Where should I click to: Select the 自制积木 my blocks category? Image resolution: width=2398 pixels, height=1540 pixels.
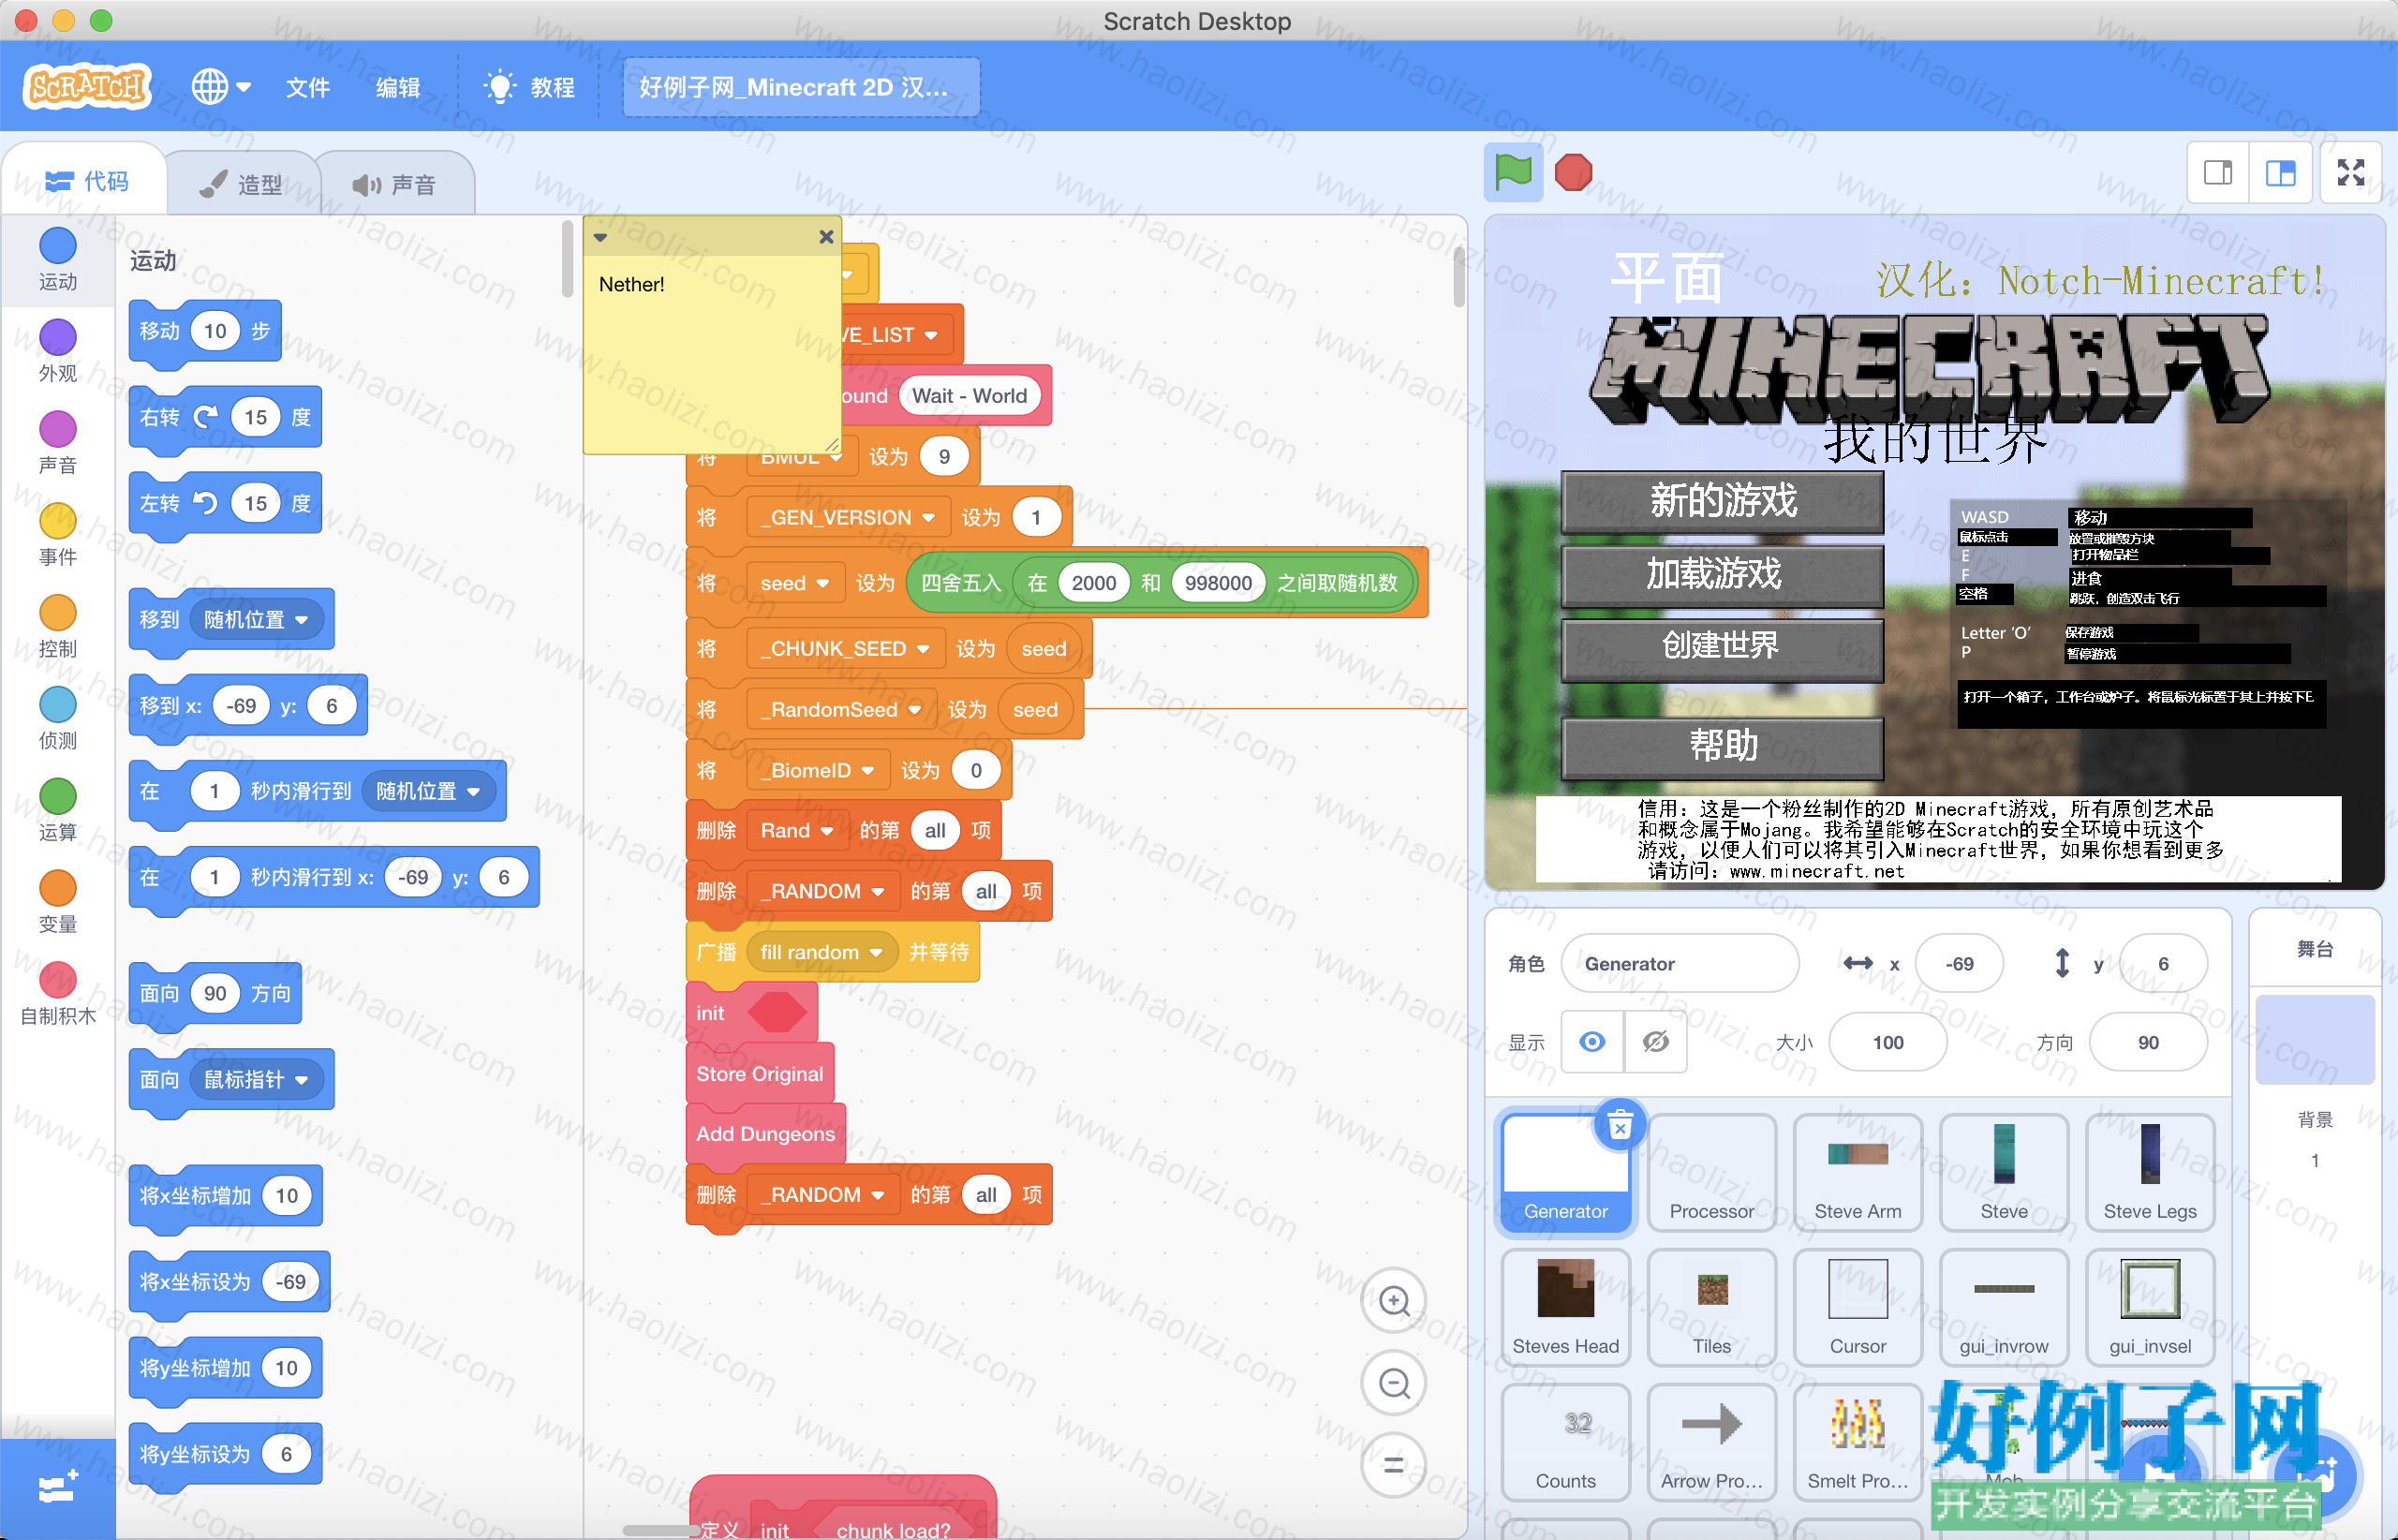tap(58, 995)
